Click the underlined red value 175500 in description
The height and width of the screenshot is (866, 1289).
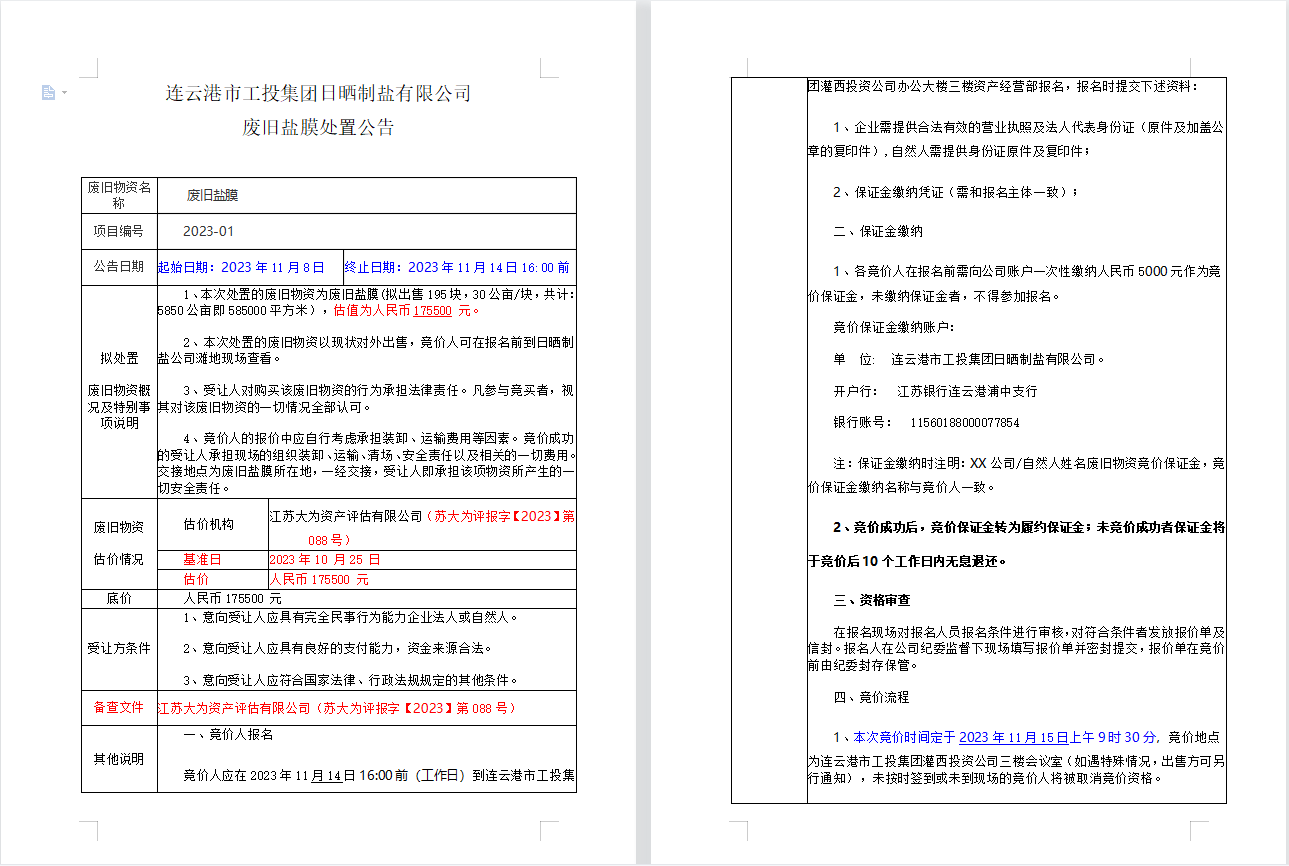[x=433, y=310]
